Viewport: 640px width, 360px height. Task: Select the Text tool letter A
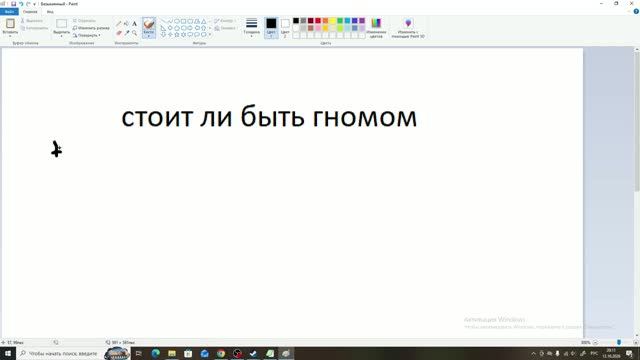134,24
